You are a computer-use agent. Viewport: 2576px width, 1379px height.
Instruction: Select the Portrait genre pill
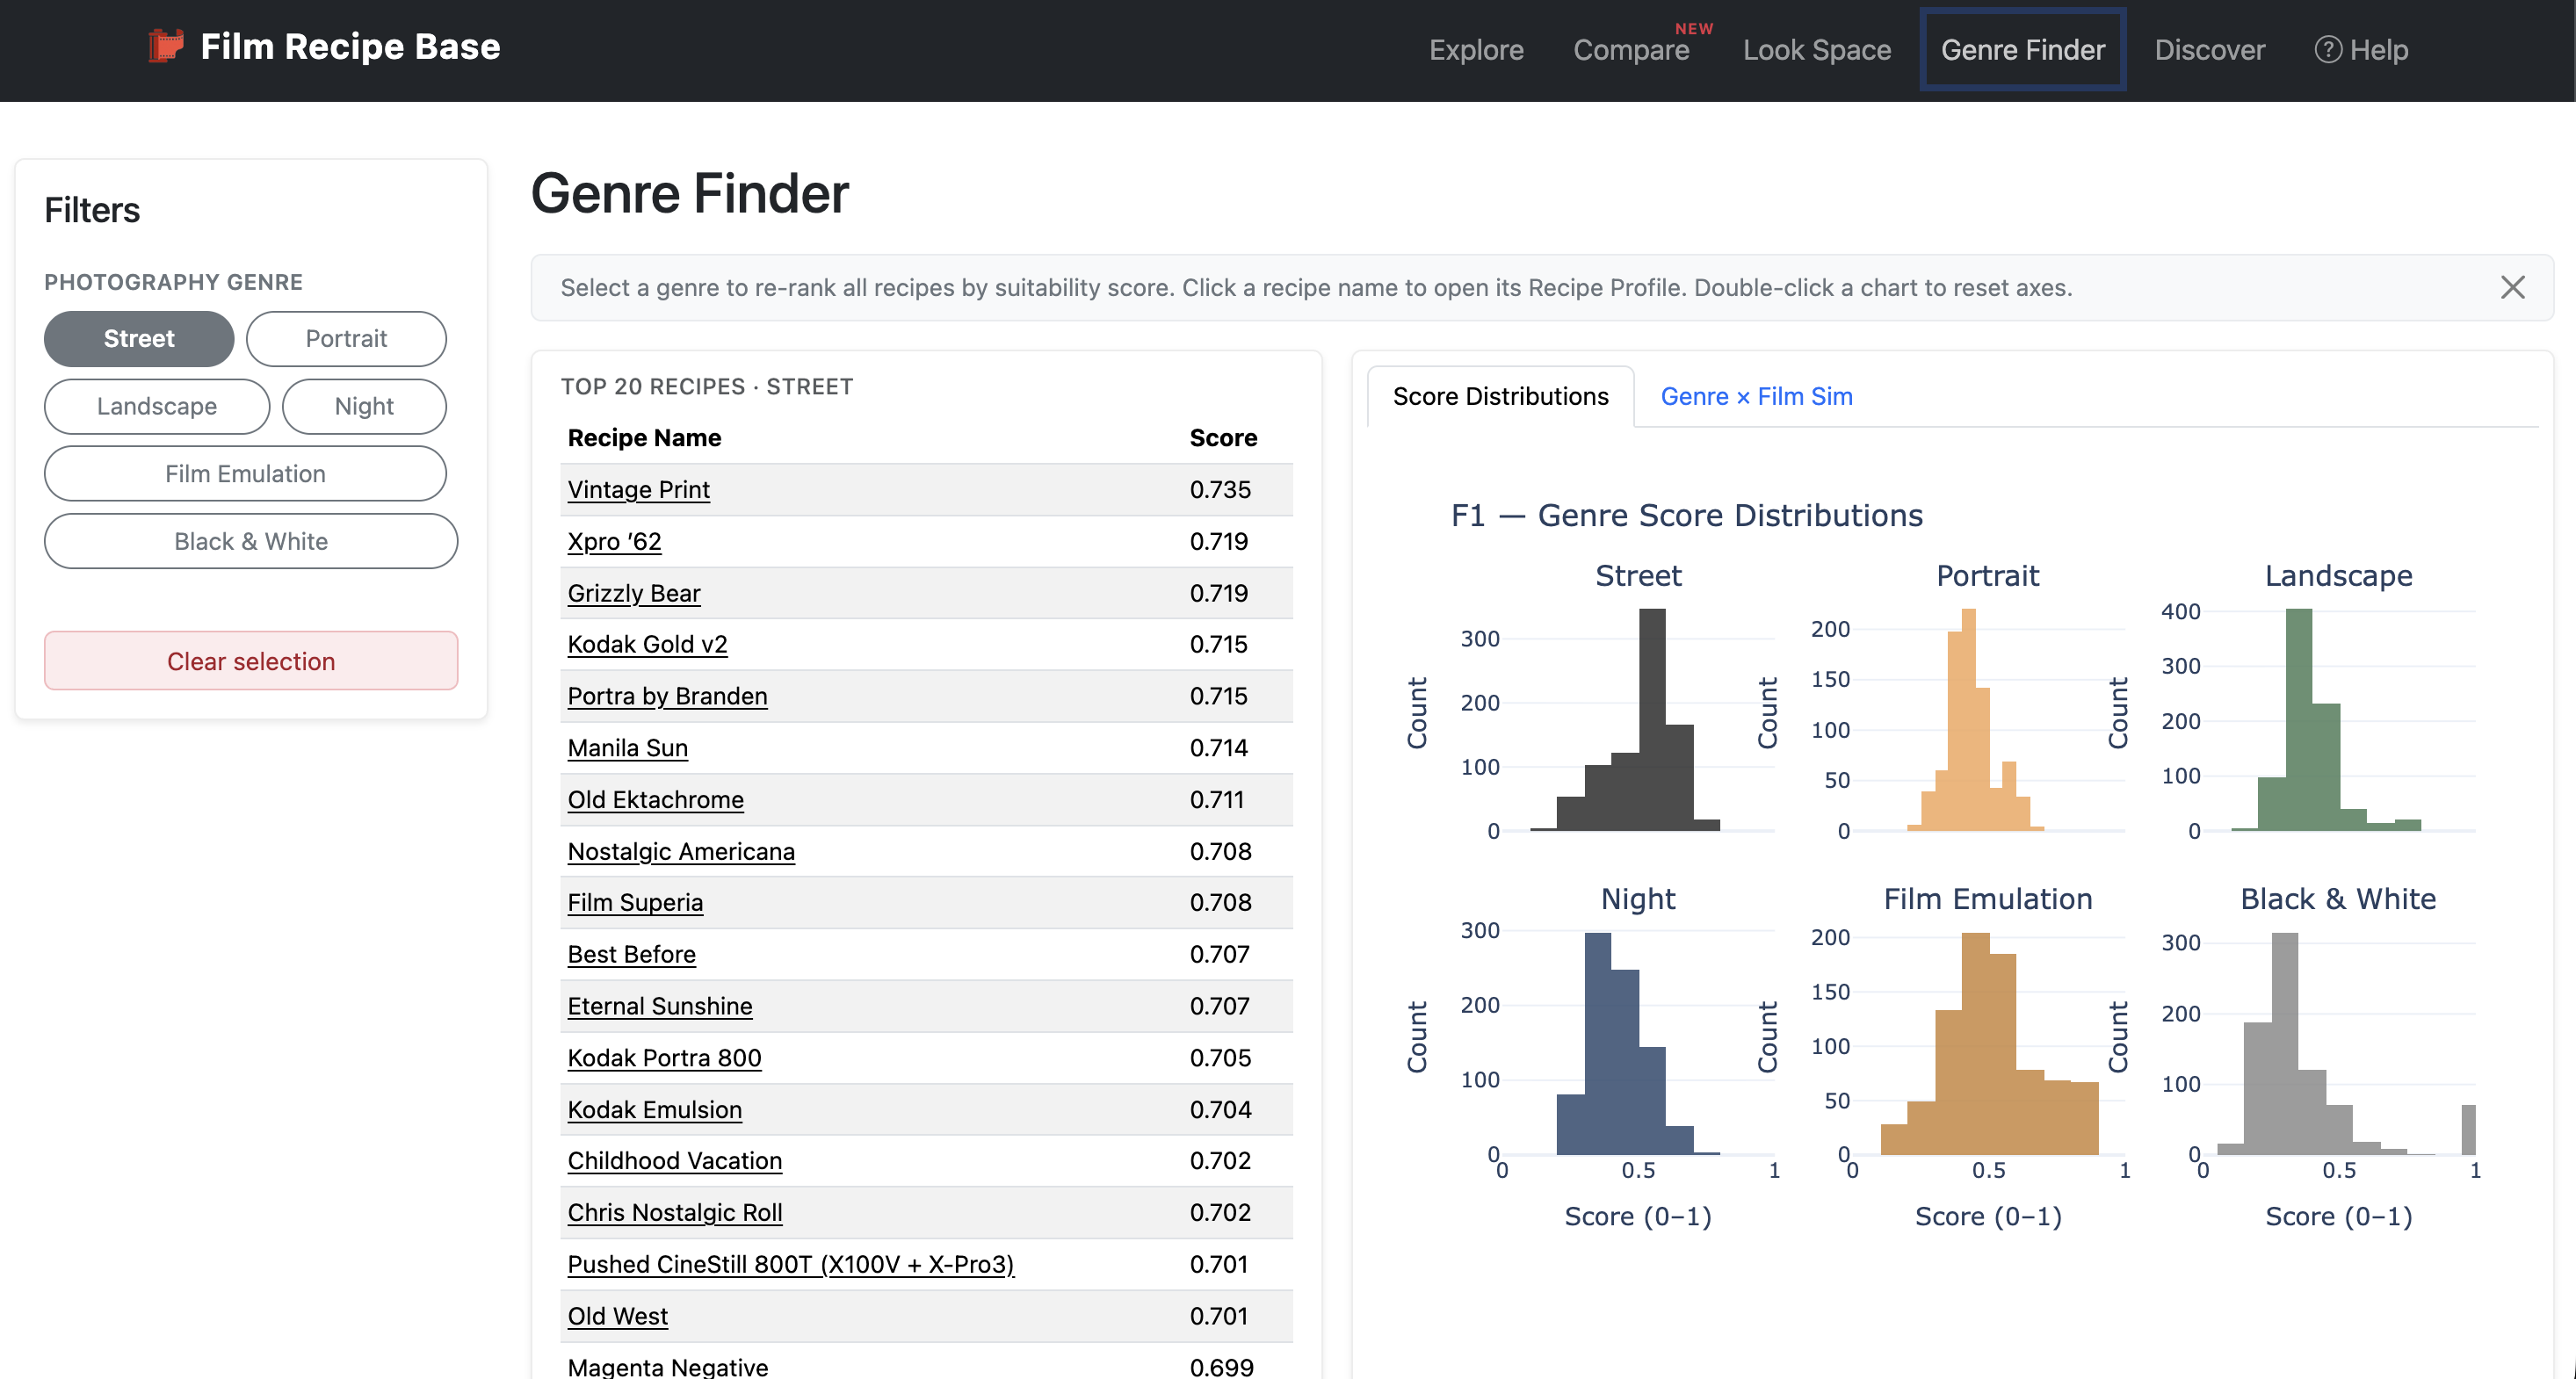point(346,338)
